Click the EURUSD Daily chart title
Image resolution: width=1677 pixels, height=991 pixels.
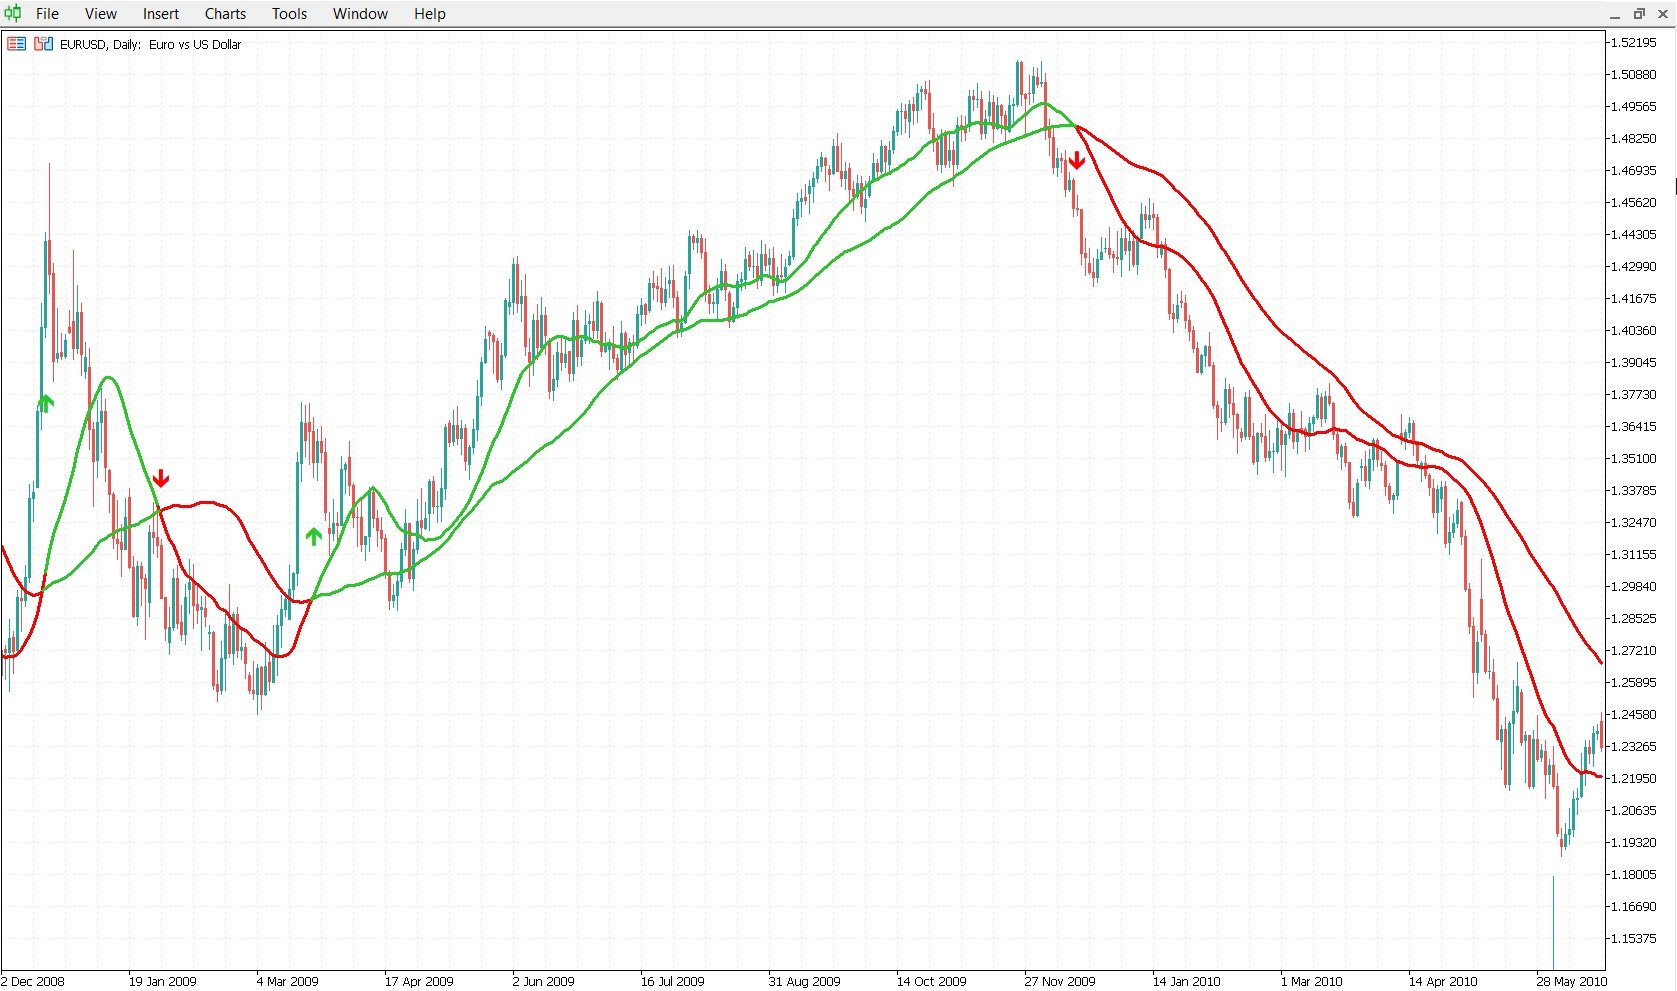coord(150,44)
